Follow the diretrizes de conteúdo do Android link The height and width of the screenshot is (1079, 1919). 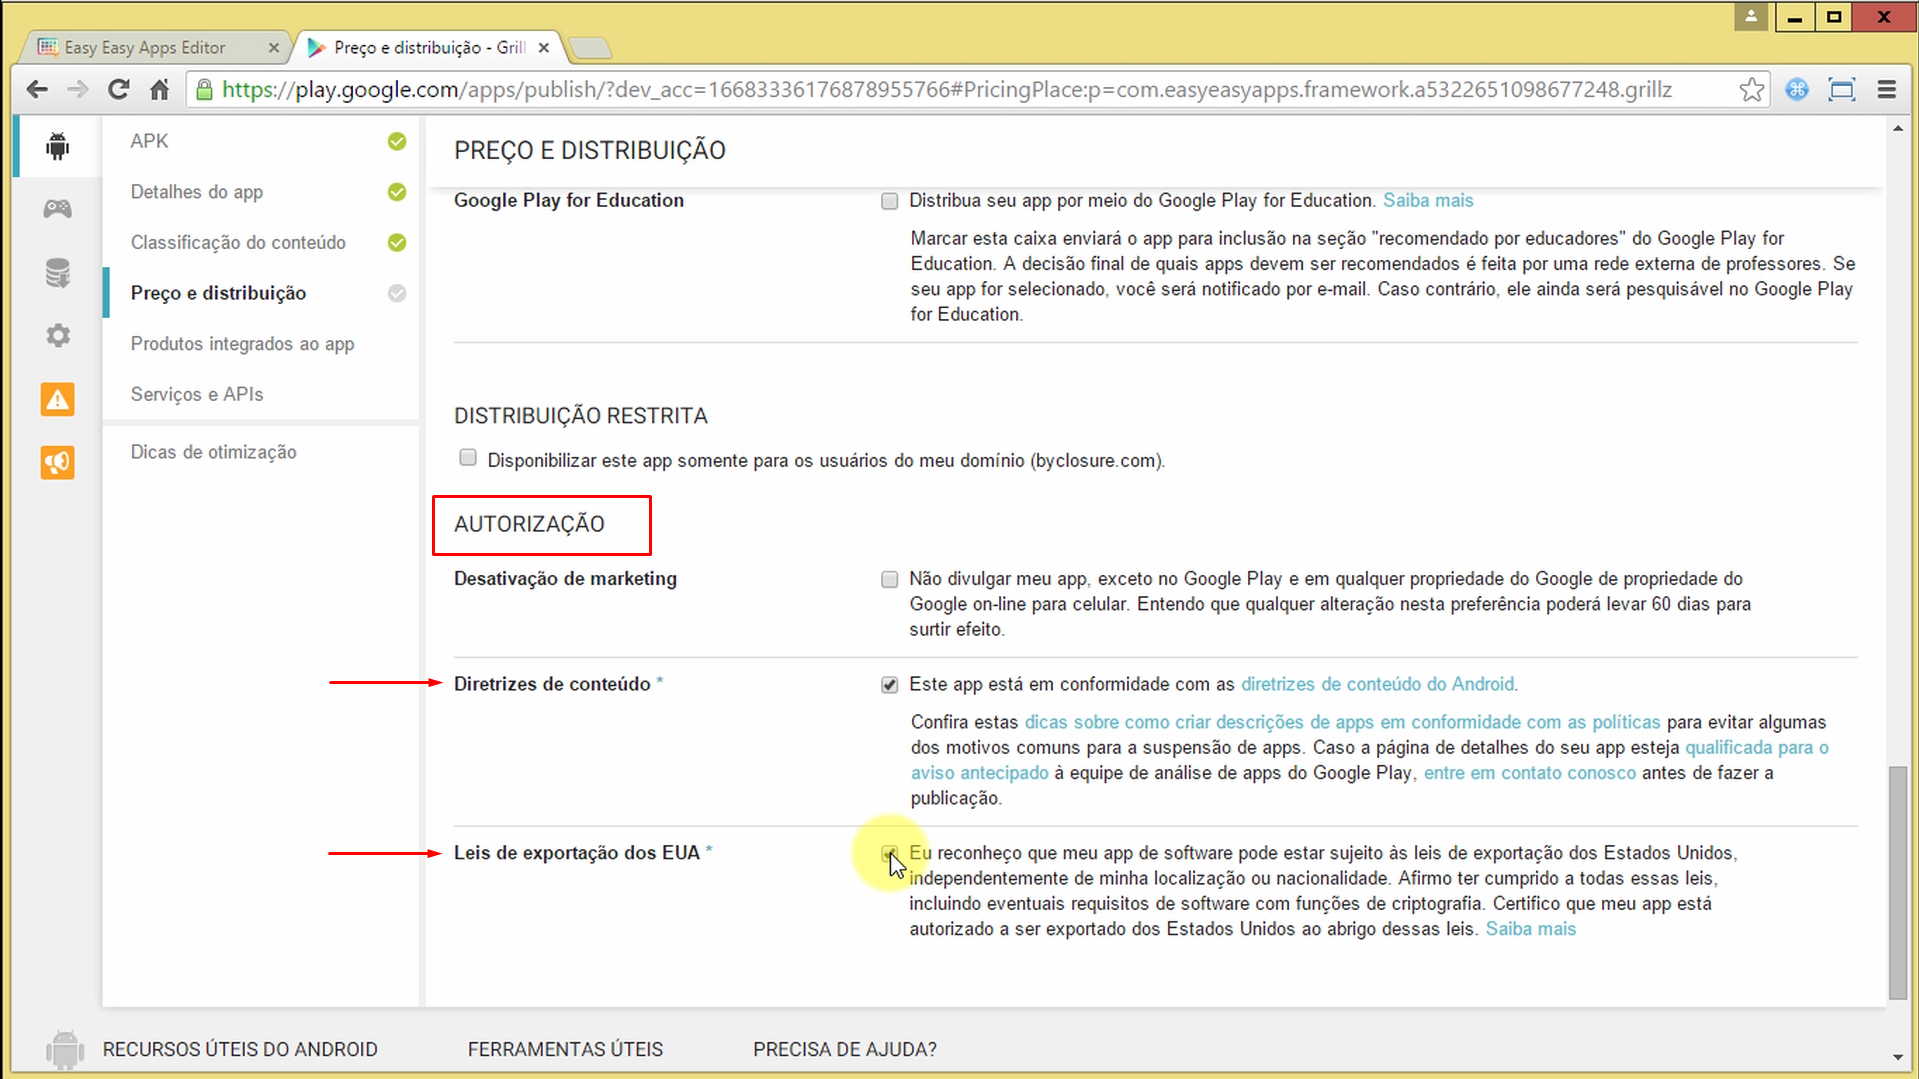click(1378, 684)
